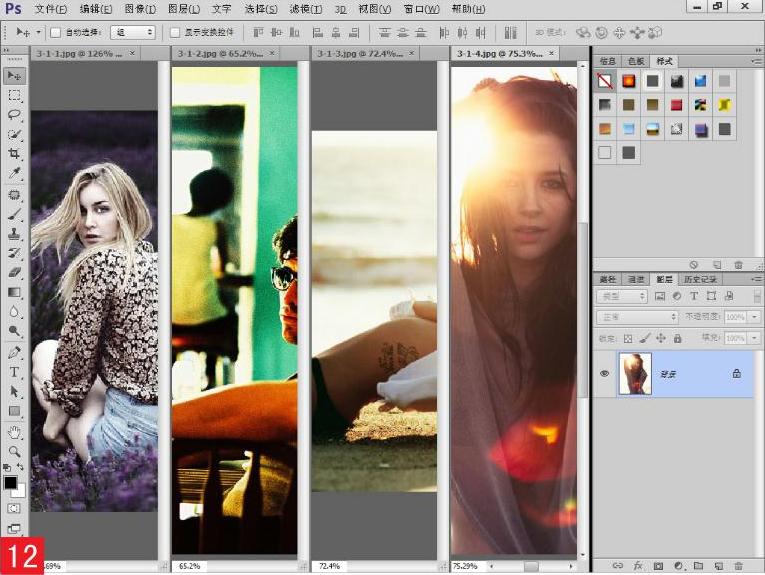Select the Blur tool
The height and width of the screenshot is (575, 765).
tap(14, 312)
